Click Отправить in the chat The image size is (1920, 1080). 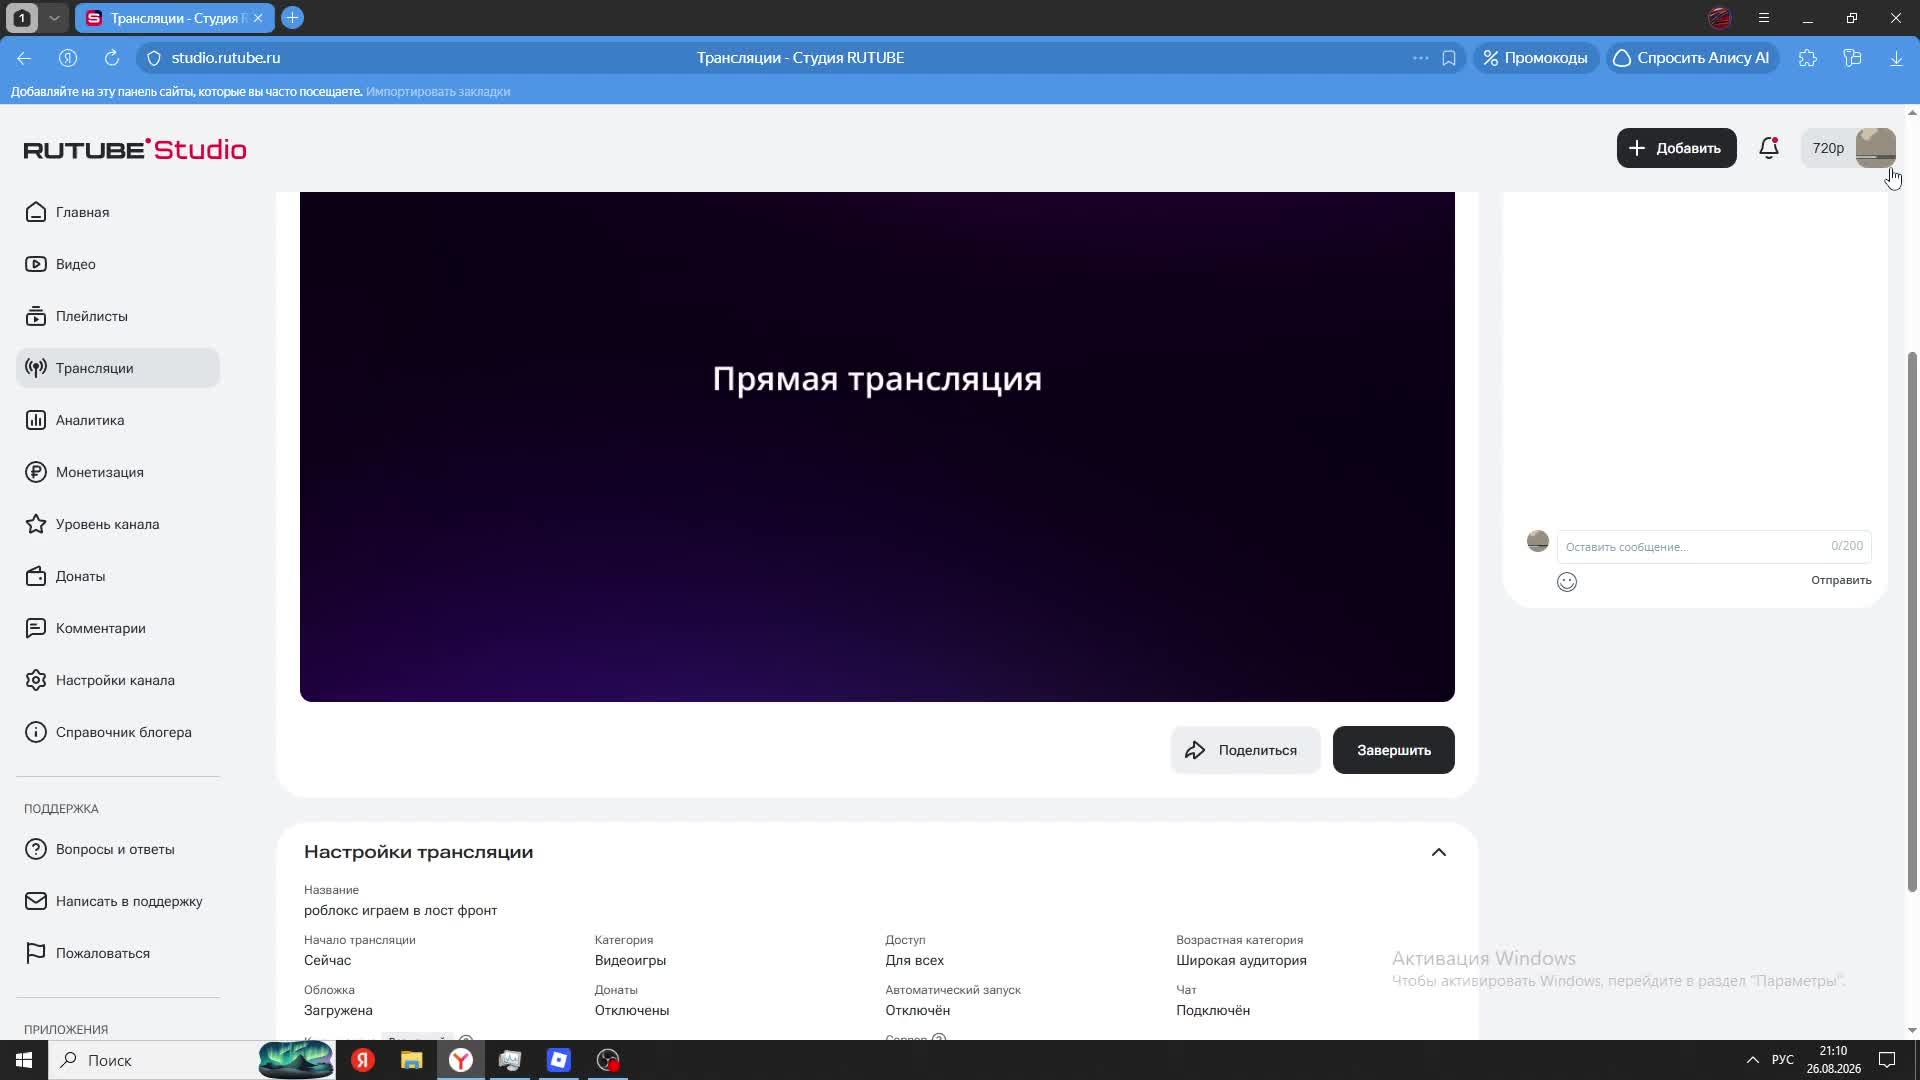pos(1841,580)
